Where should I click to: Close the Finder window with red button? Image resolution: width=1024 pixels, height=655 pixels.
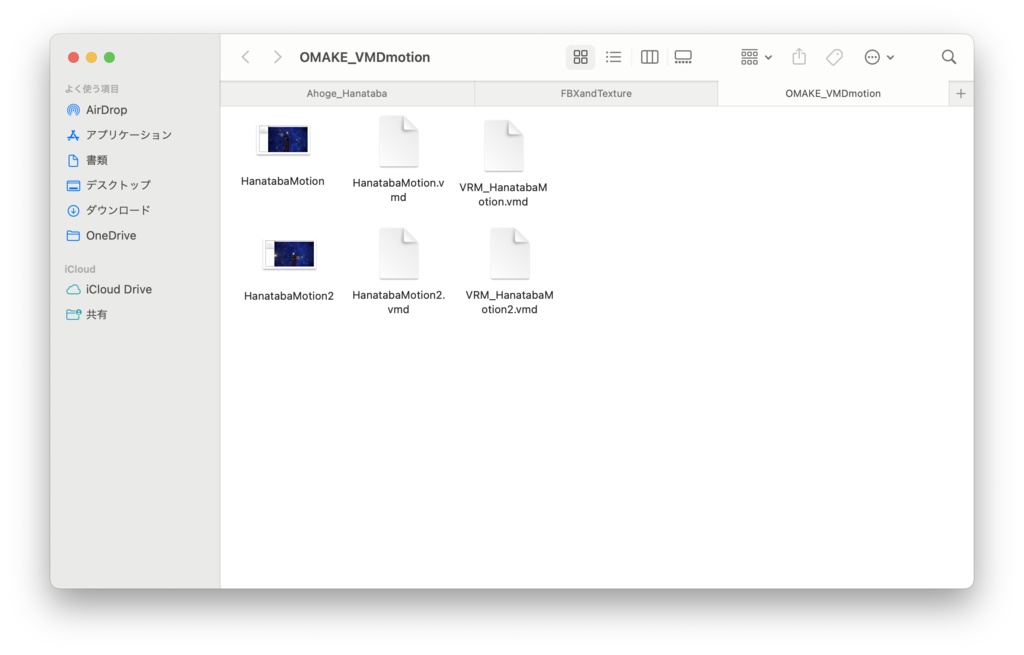coord(74,57)
